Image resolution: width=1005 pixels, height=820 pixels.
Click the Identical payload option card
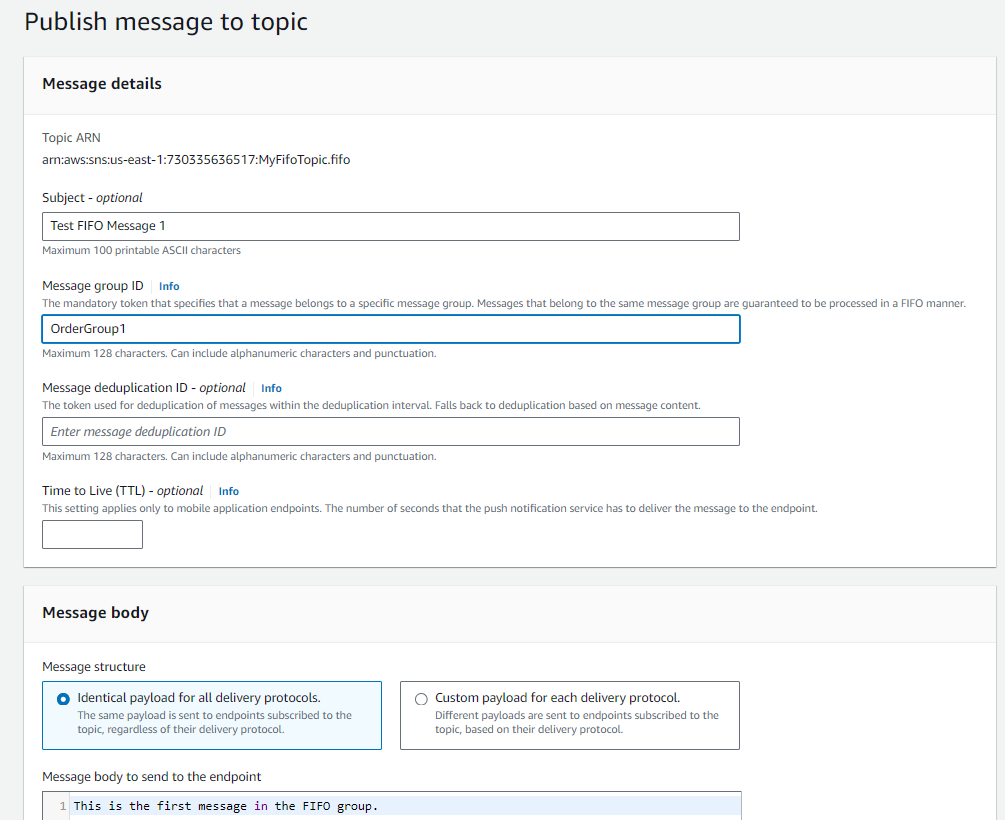(211, 715)
